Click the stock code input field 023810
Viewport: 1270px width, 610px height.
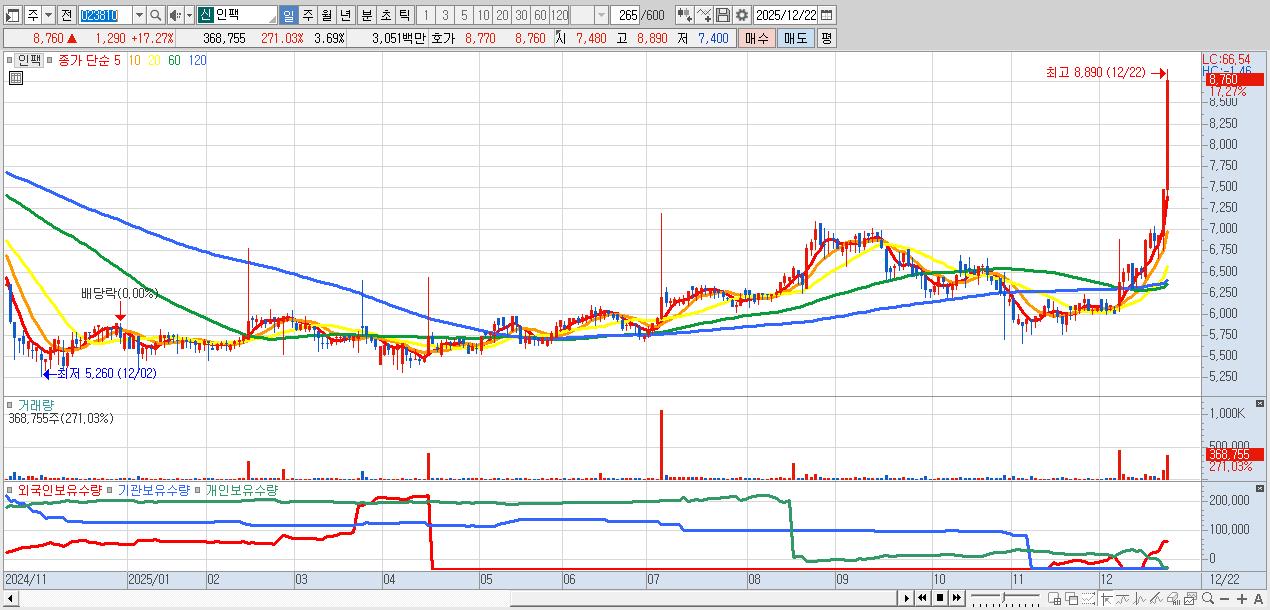105,15
